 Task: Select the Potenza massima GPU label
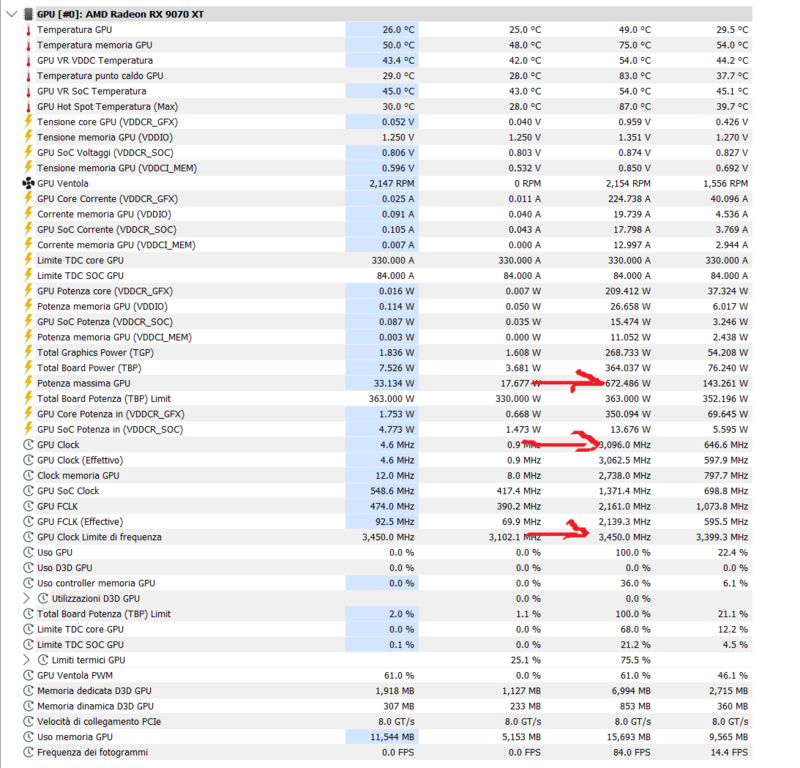click(x=84, y=383)
